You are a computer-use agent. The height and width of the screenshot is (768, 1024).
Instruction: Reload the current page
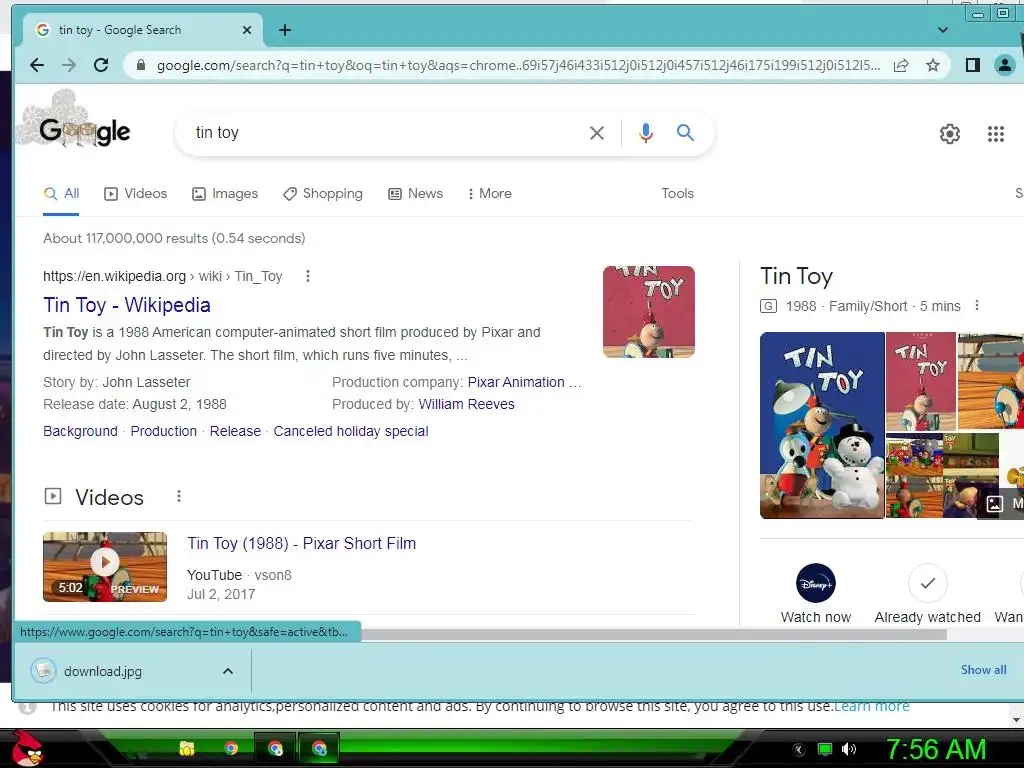click(x=101, y=65)
